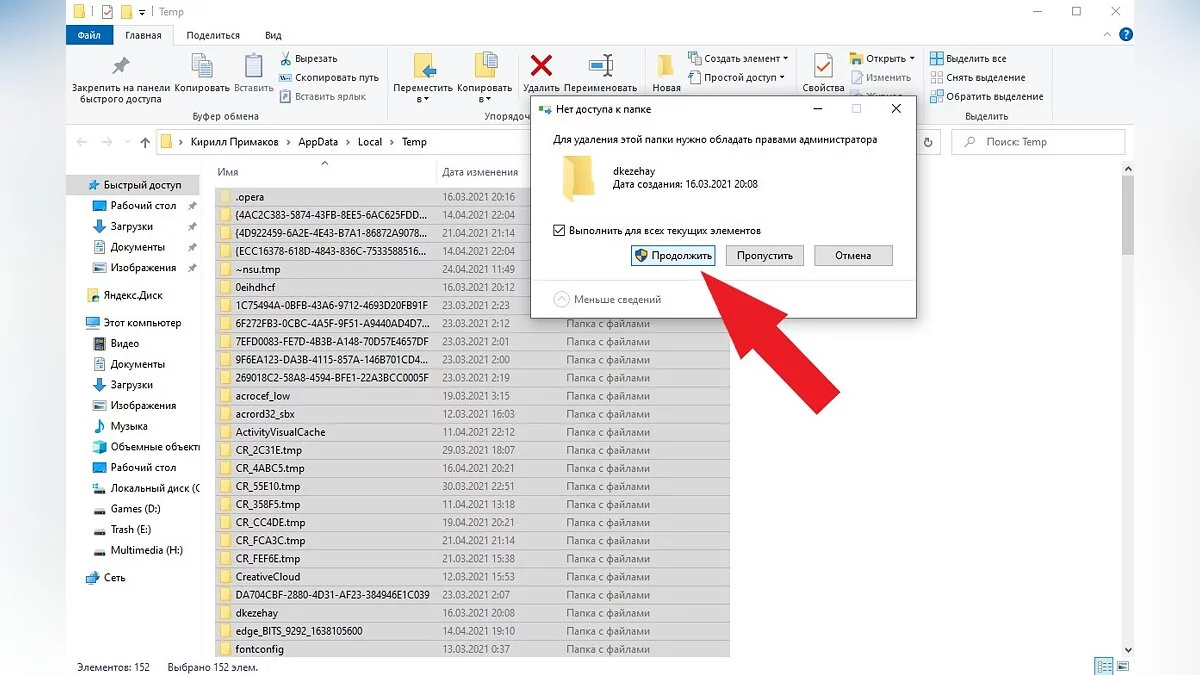Click the file list vertical scrollbar
1200x675 pixels.
coord(1129,400)
